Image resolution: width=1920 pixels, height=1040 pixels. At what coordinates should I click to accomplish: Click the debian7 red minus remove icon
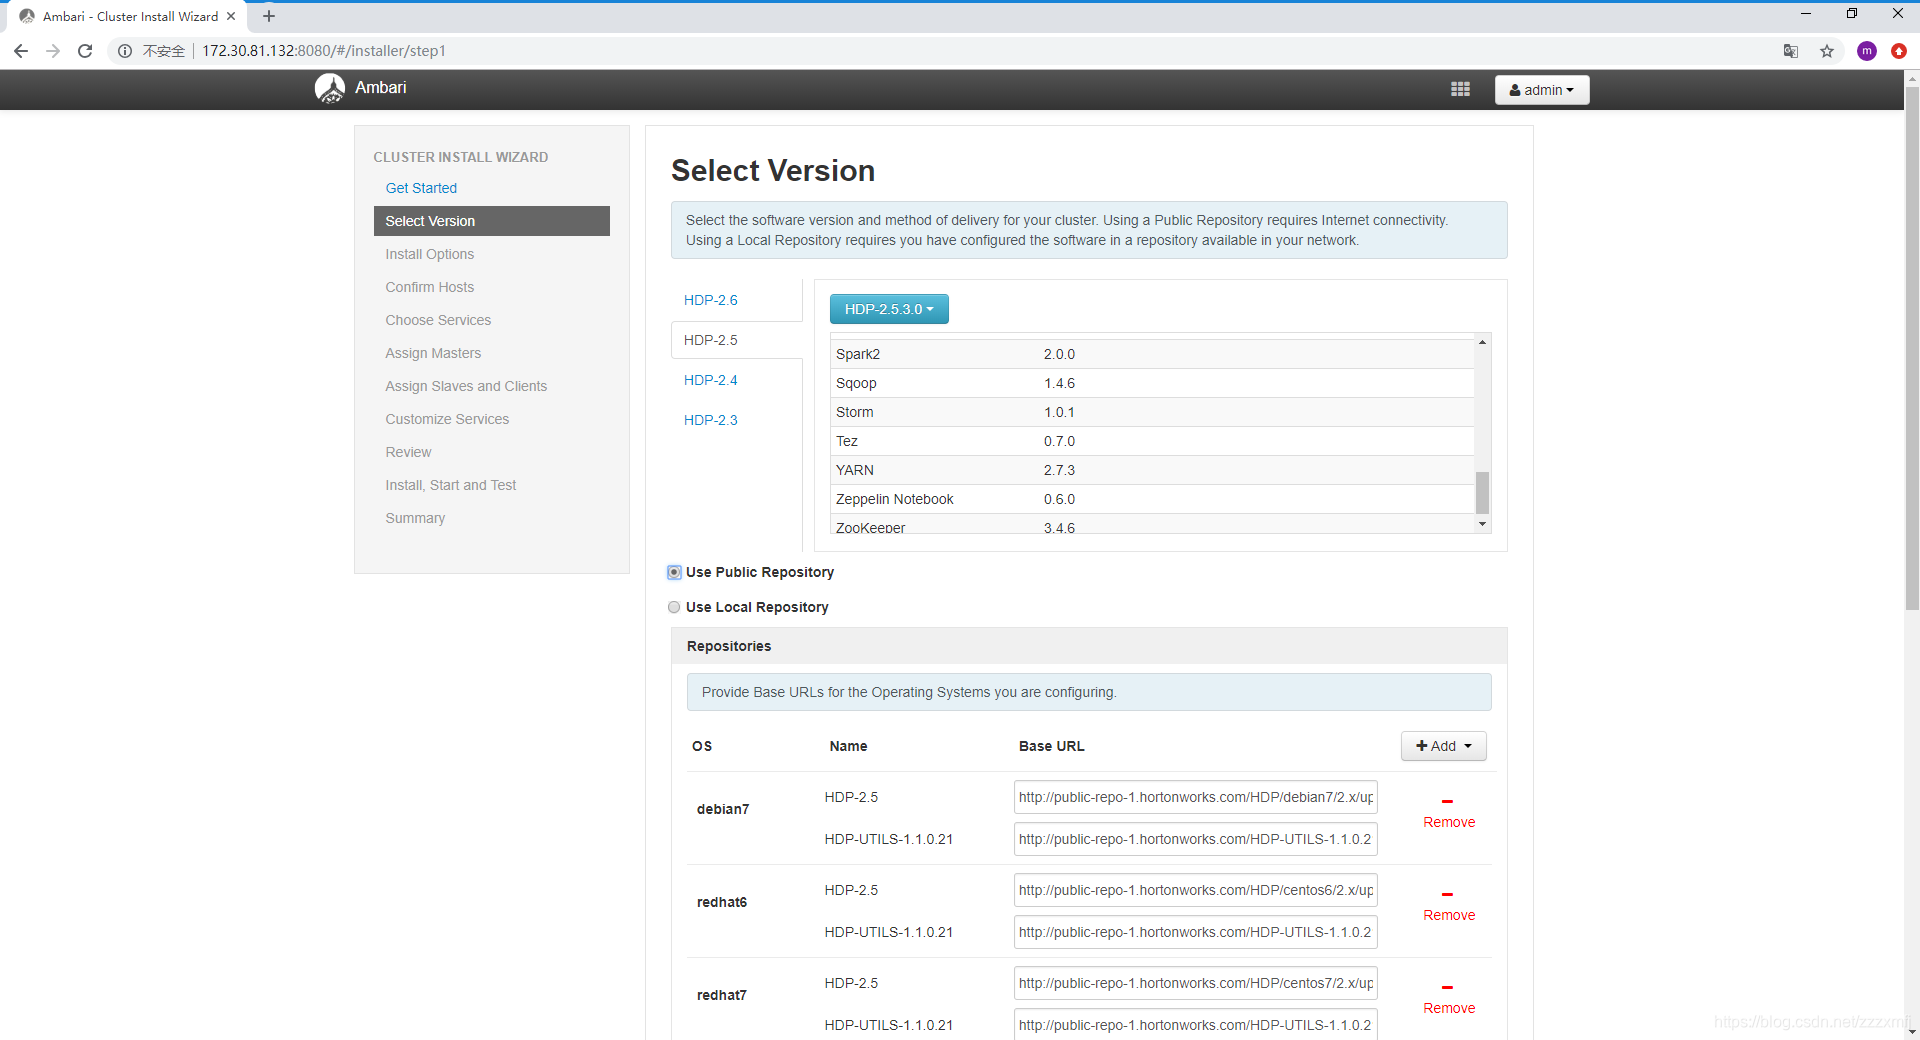pyautogui.click(x=1447, y=801)
